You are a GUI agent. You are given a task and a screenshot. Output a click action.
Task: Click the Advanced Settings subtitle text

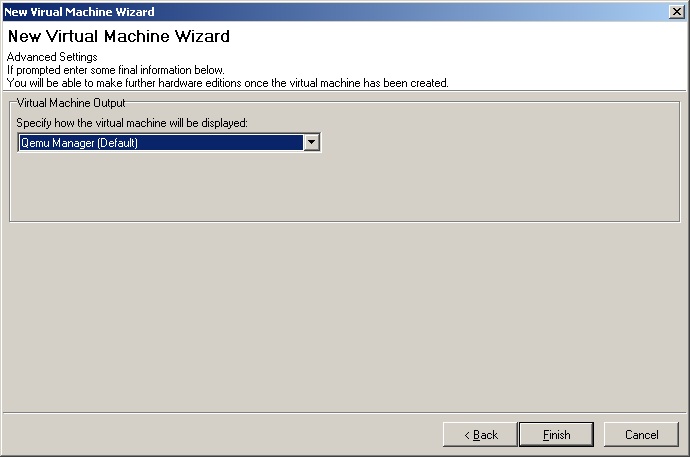point(52,57)
